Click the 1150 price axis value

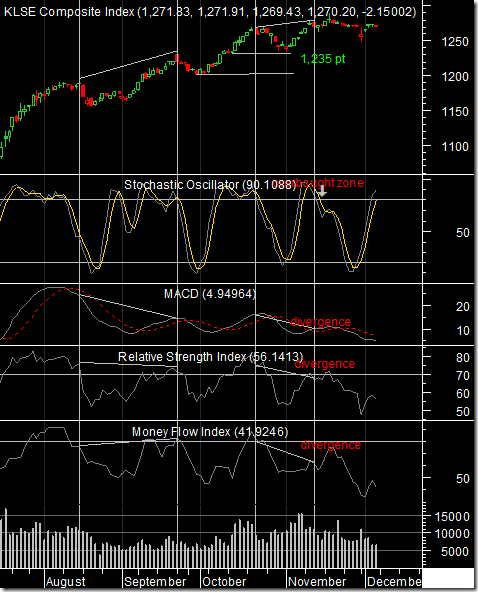point(455,112)
